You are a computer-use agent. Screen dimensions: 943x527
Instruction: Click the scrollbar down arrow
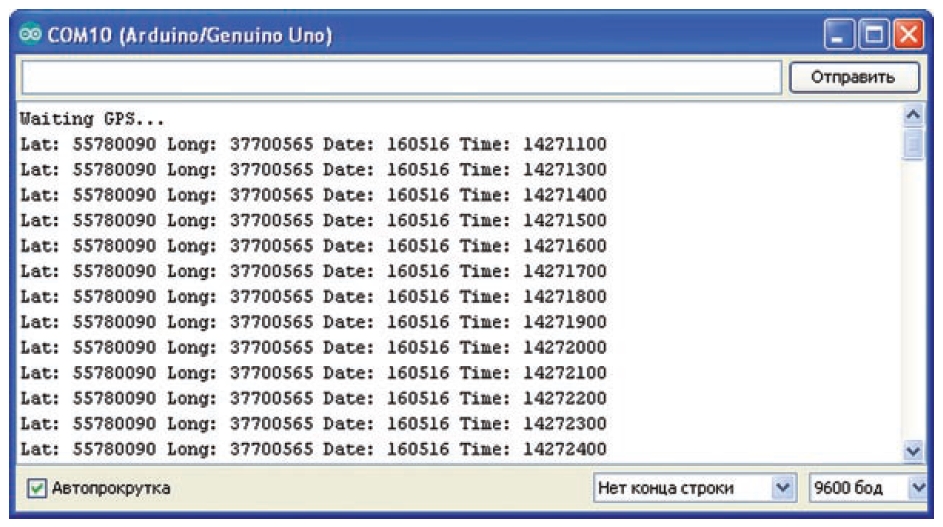[x=913, y=449]
